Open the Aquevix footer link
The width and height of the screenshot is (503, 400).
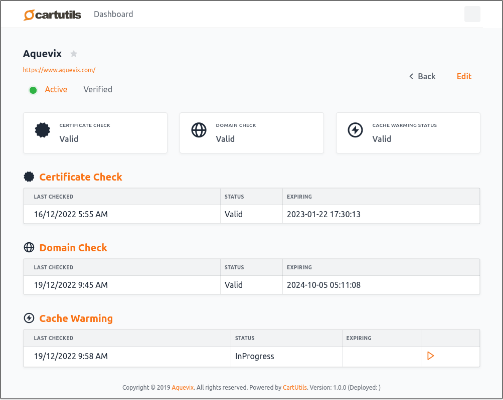(182, 388)
